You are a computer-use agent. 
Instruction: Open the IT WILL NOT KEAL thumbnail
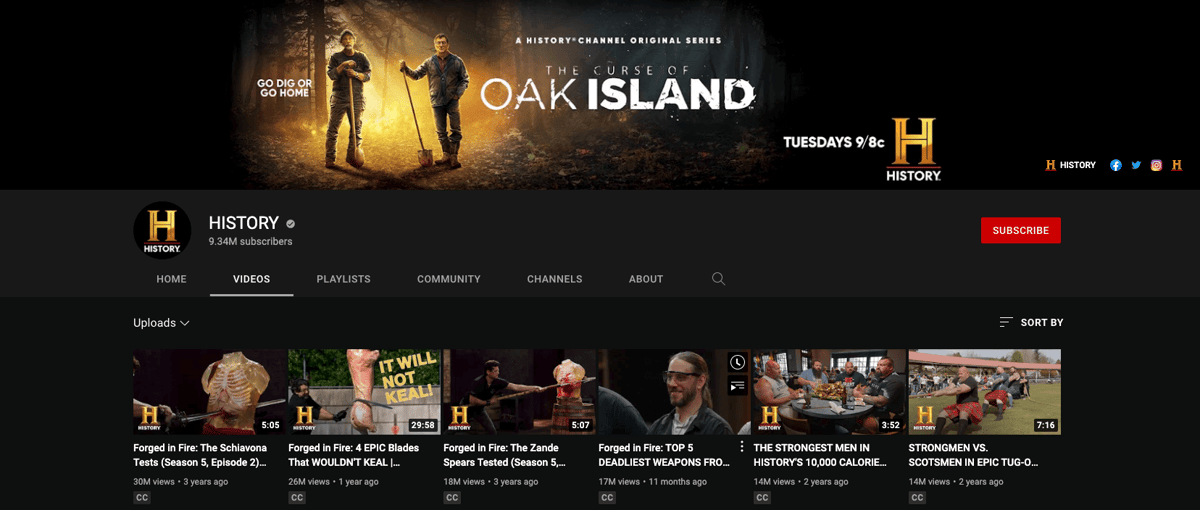click(365, 392)
